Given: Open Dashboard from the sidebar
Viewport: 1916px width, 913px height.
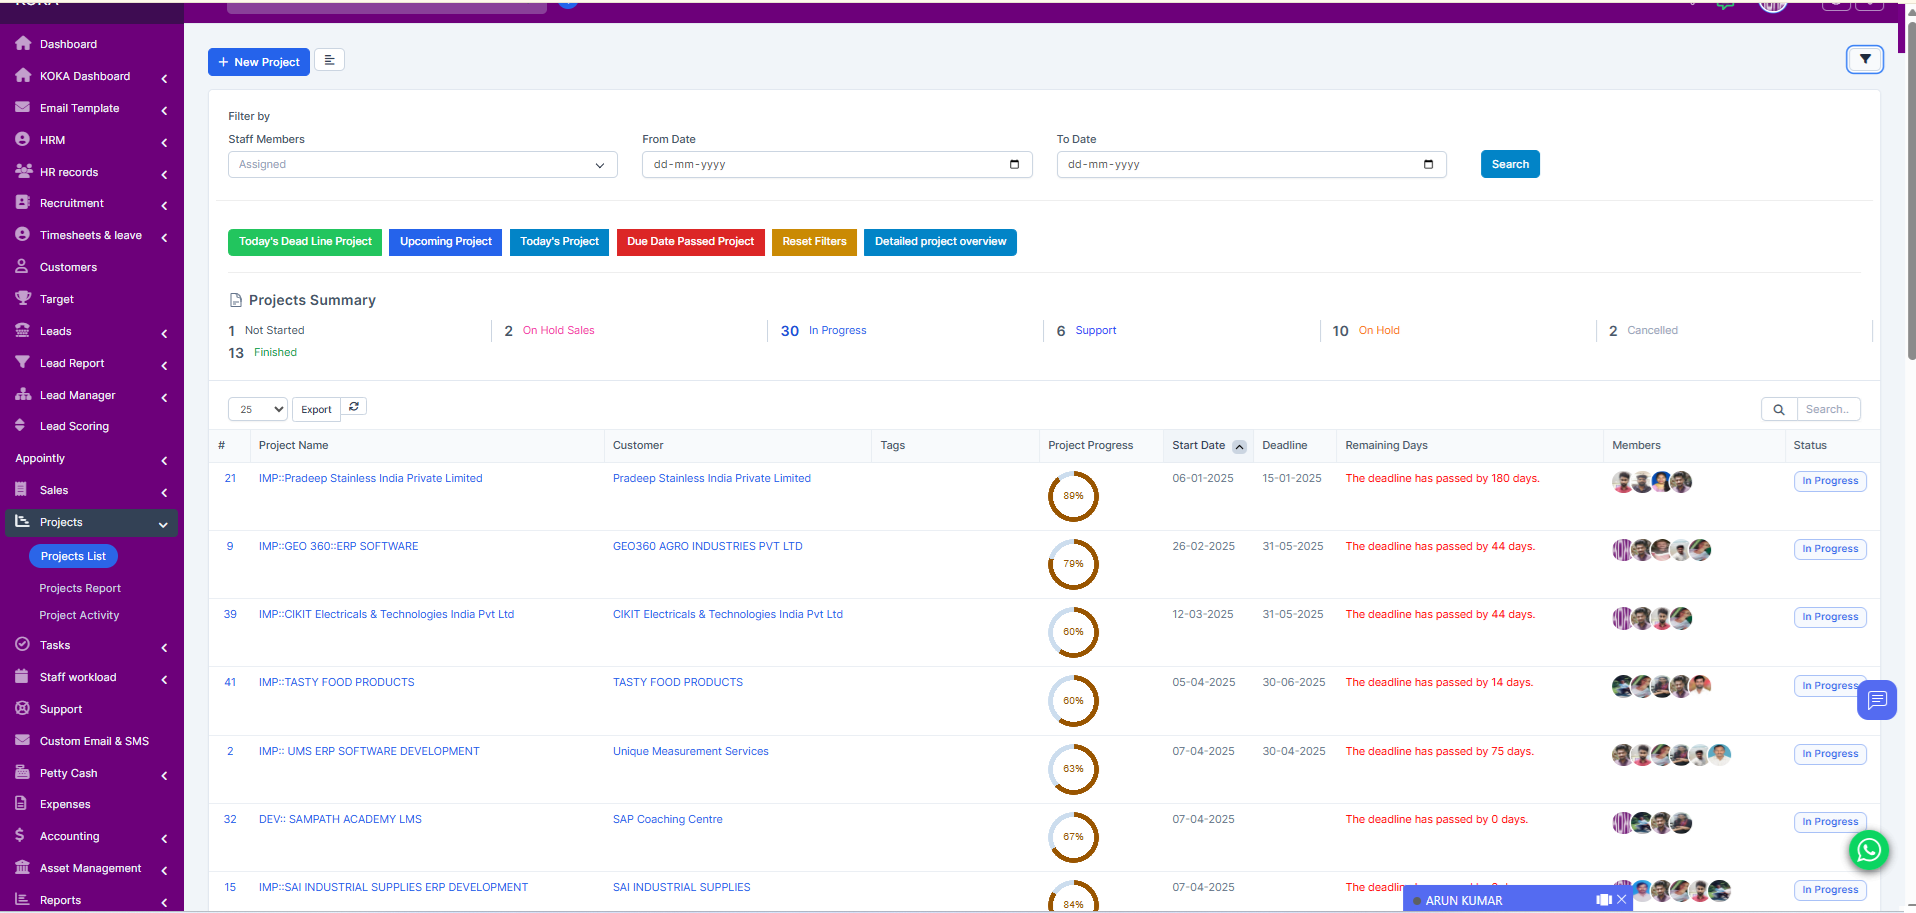Looking at the screenshot, I should [68, 45].
